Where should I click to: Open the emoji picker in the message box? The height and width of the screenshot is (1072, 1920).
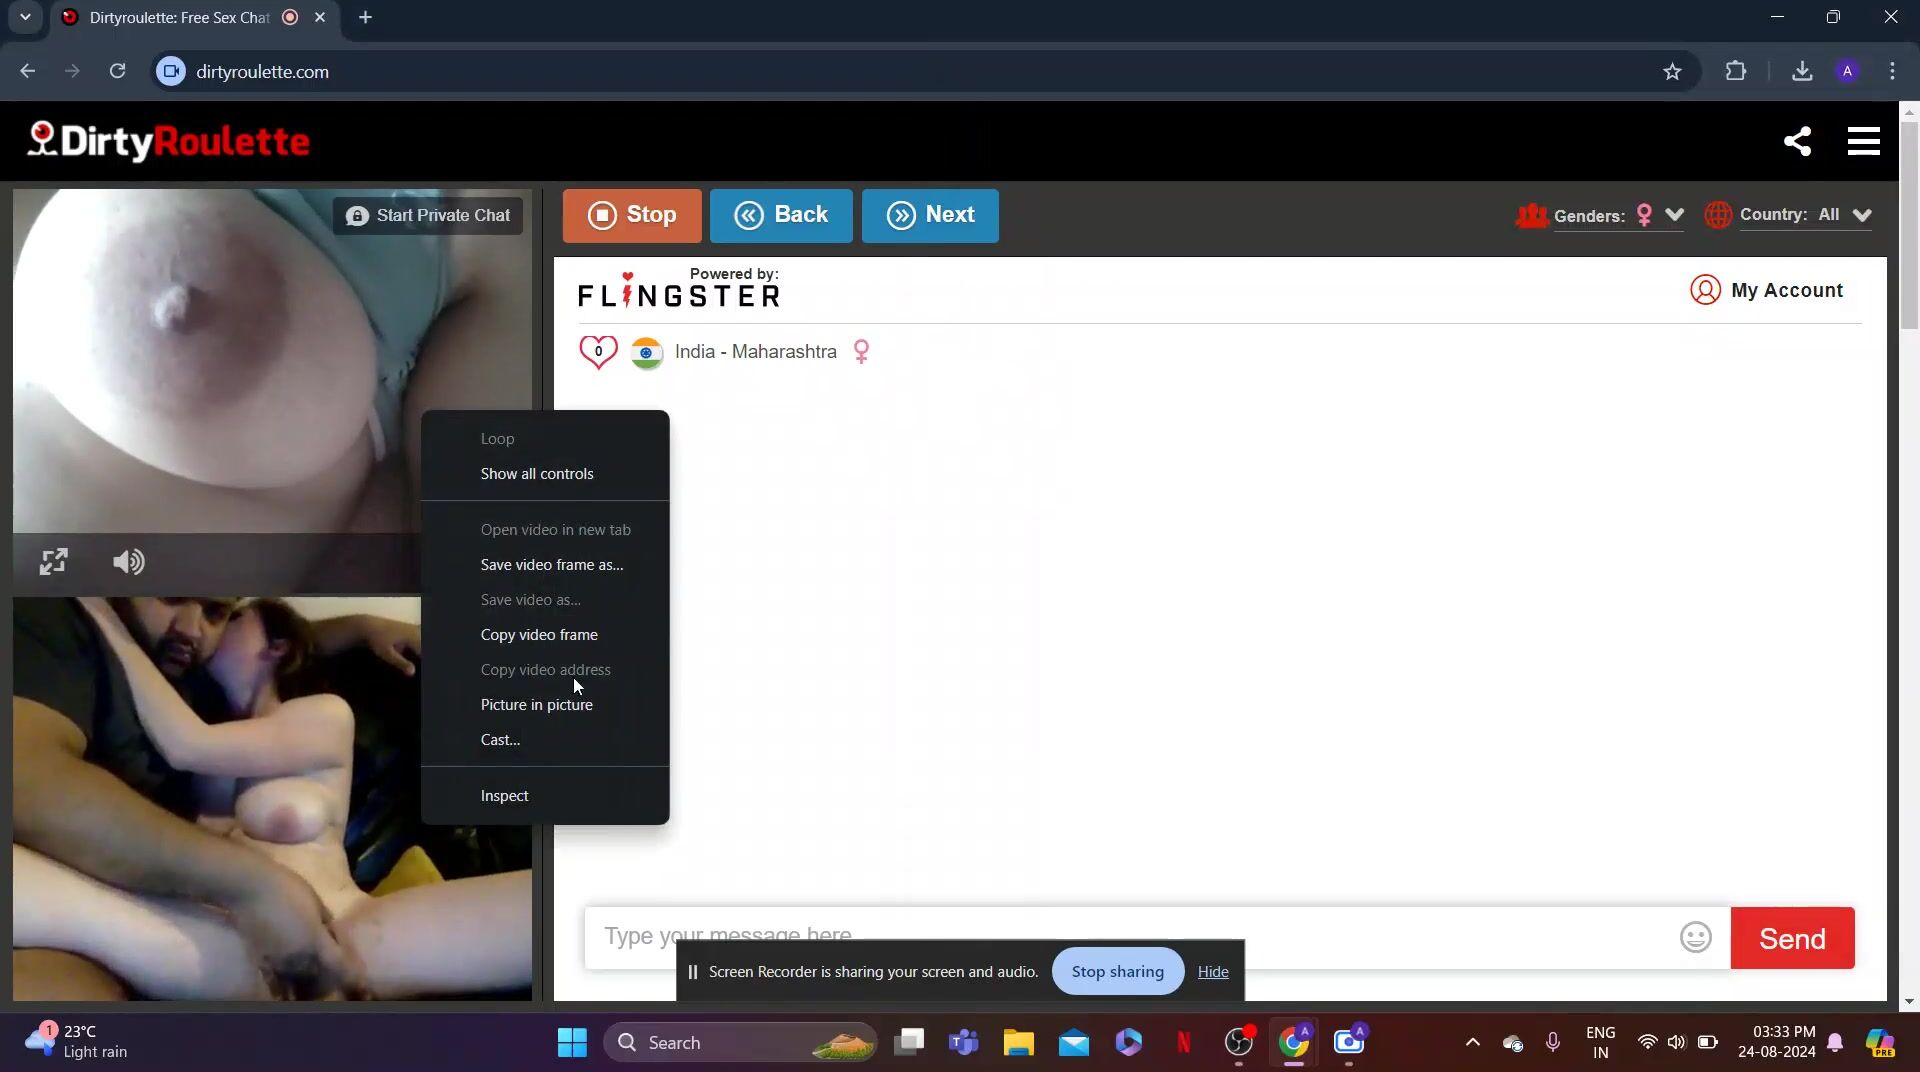[x=1695, y=938]
